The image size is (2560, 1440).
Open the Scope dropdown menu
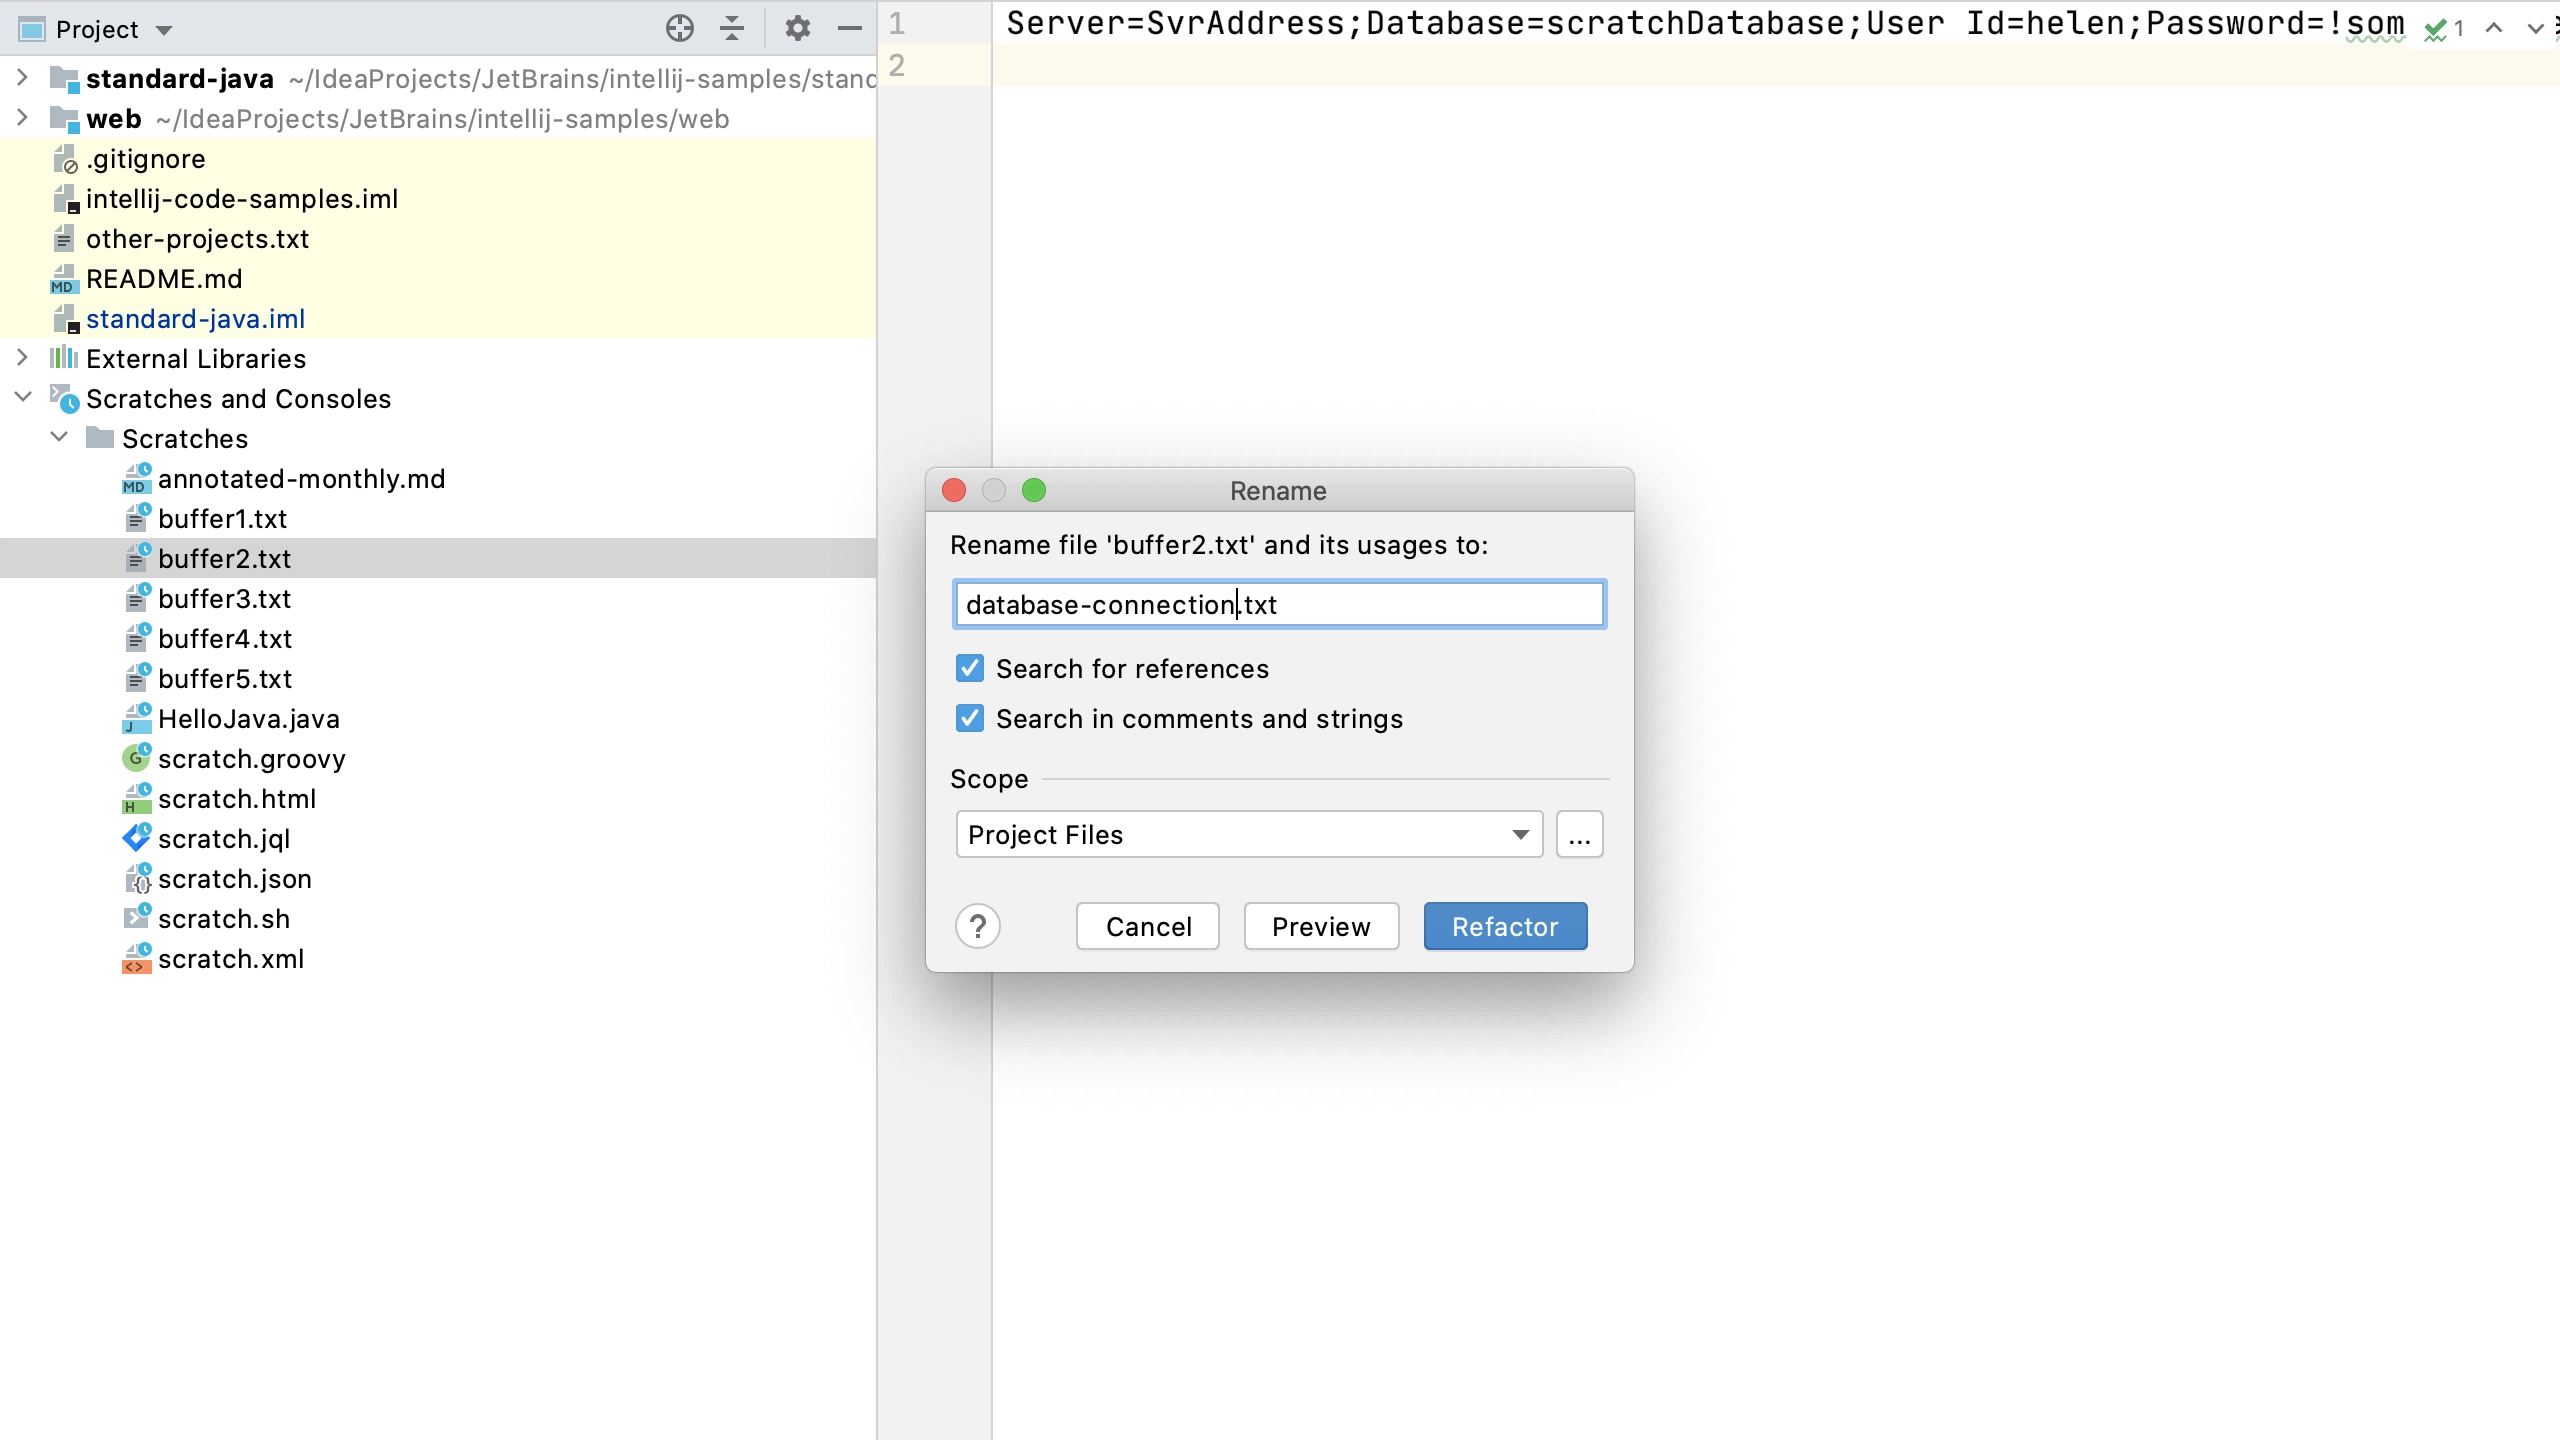click(1248, 835)
